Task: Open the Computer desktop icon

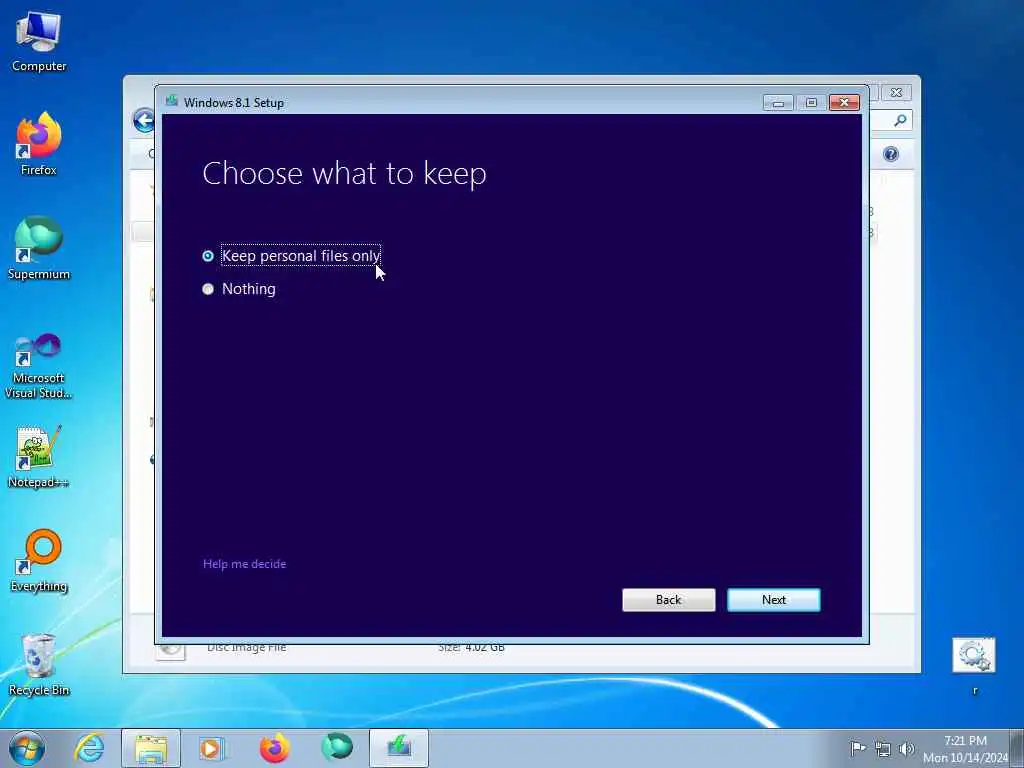Action: pos(39,42)
